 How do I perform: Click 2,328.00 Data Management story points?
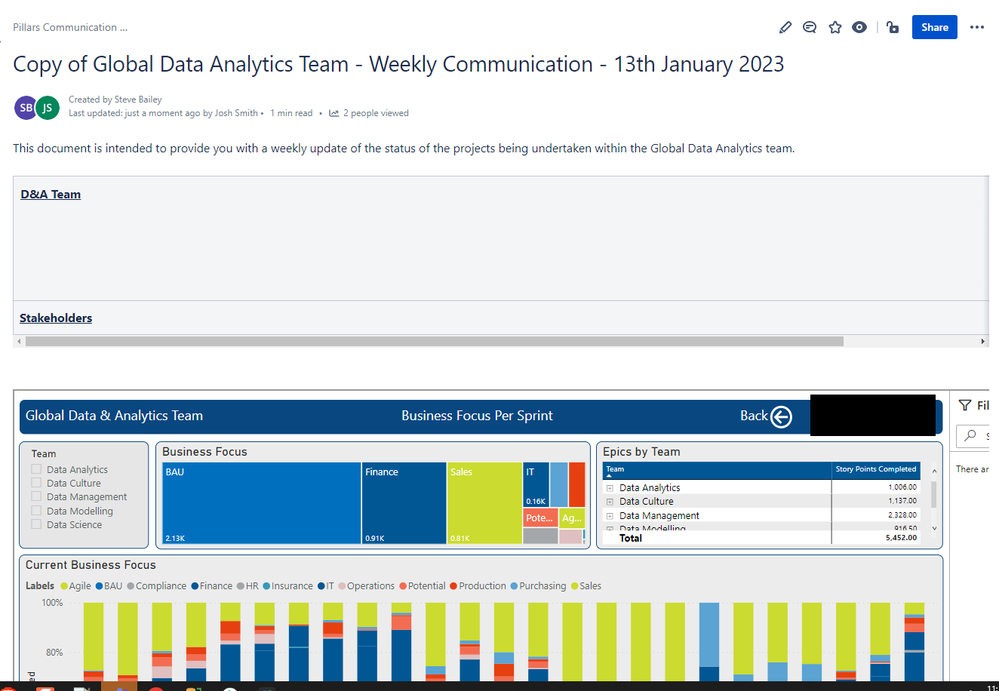coord(902,515)
